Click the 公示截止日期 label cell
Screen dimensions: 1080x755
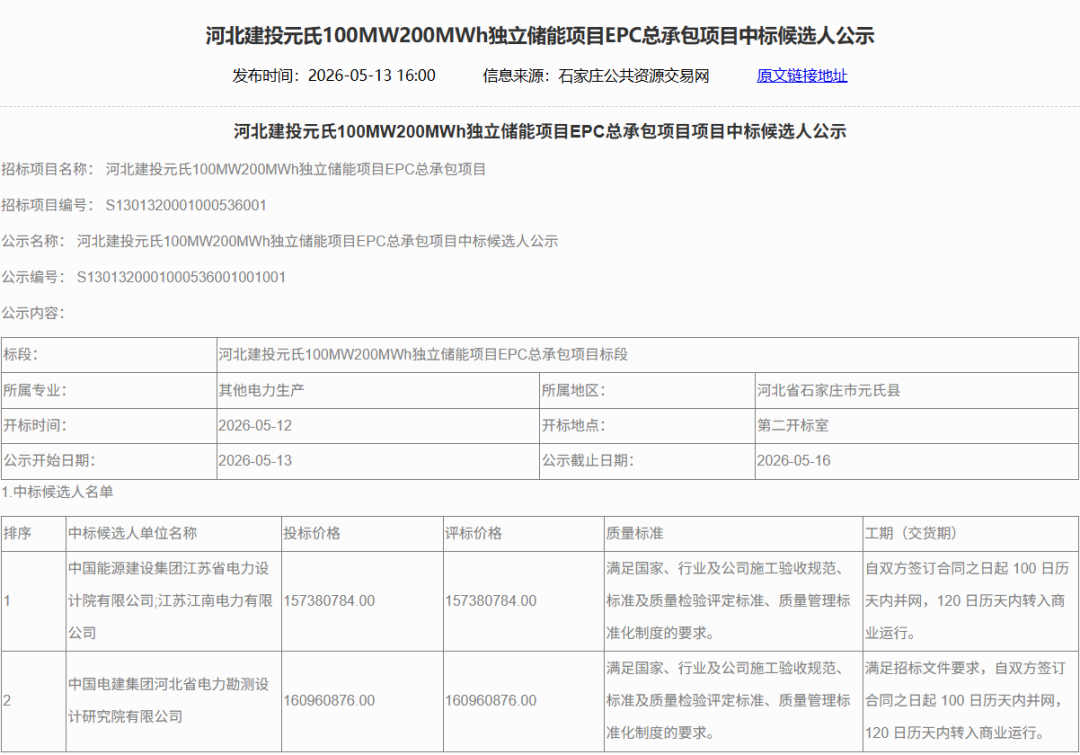point(647,461)
